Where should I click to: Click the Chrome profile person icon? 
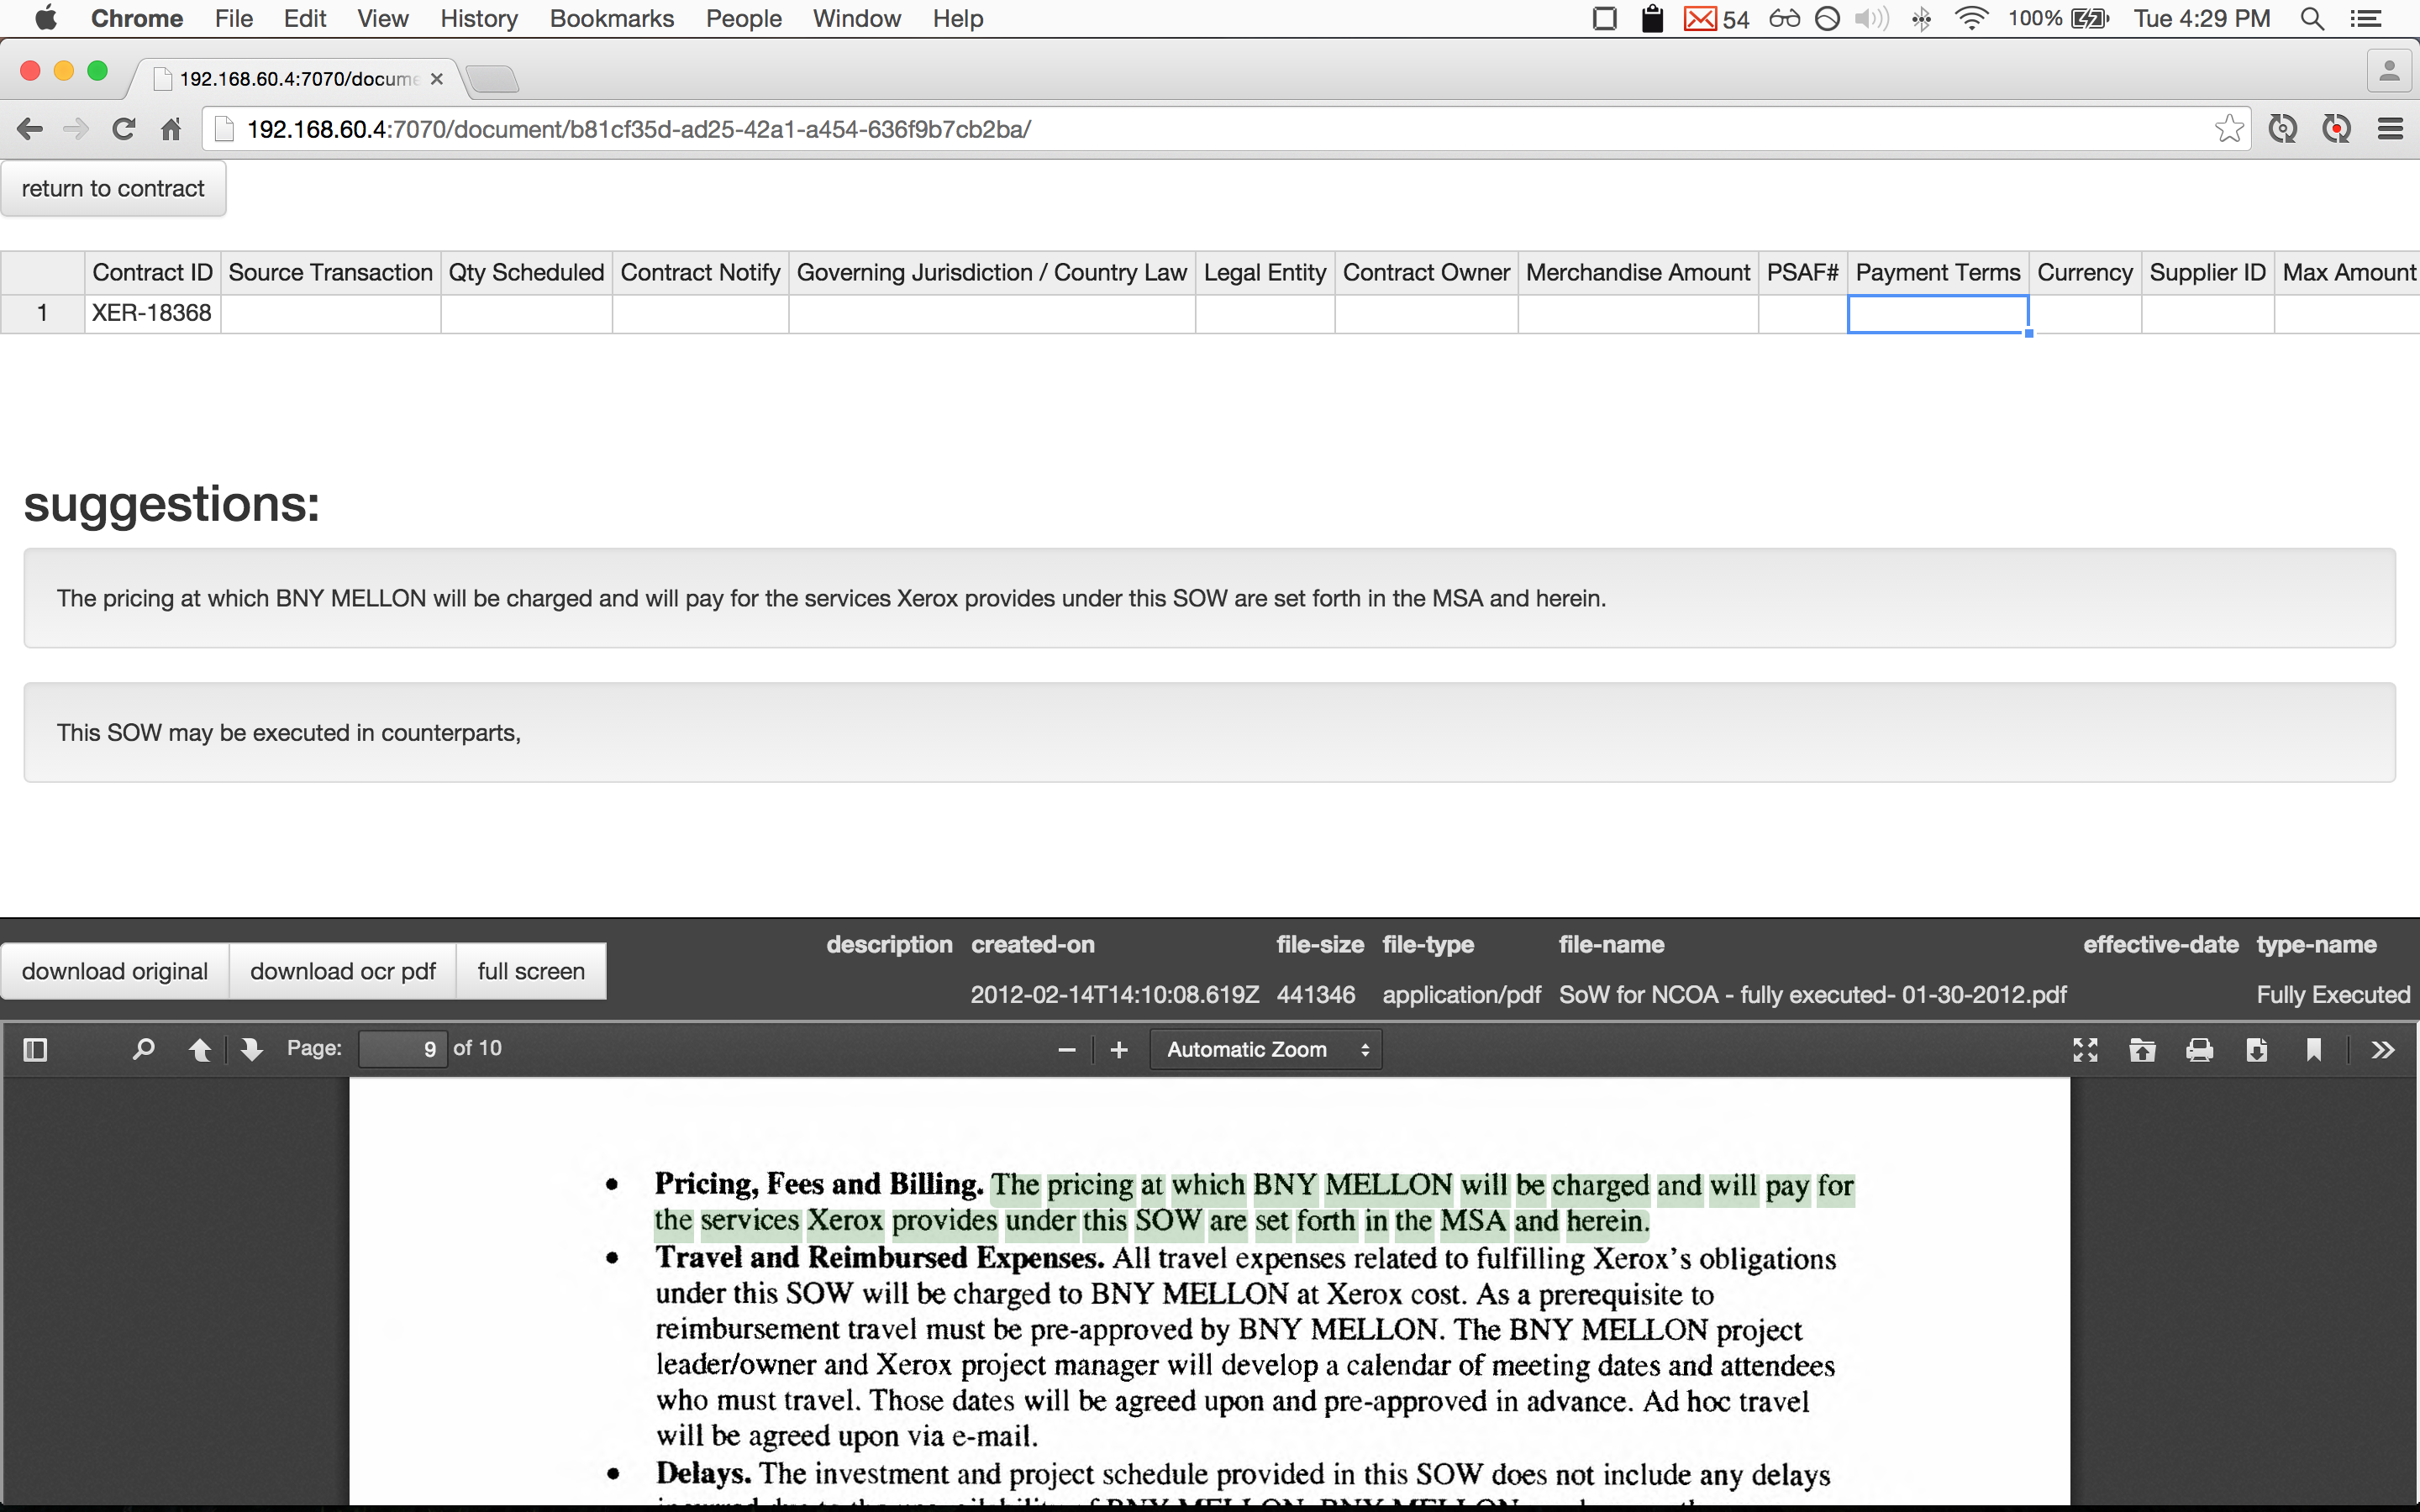click(2389, 71)
